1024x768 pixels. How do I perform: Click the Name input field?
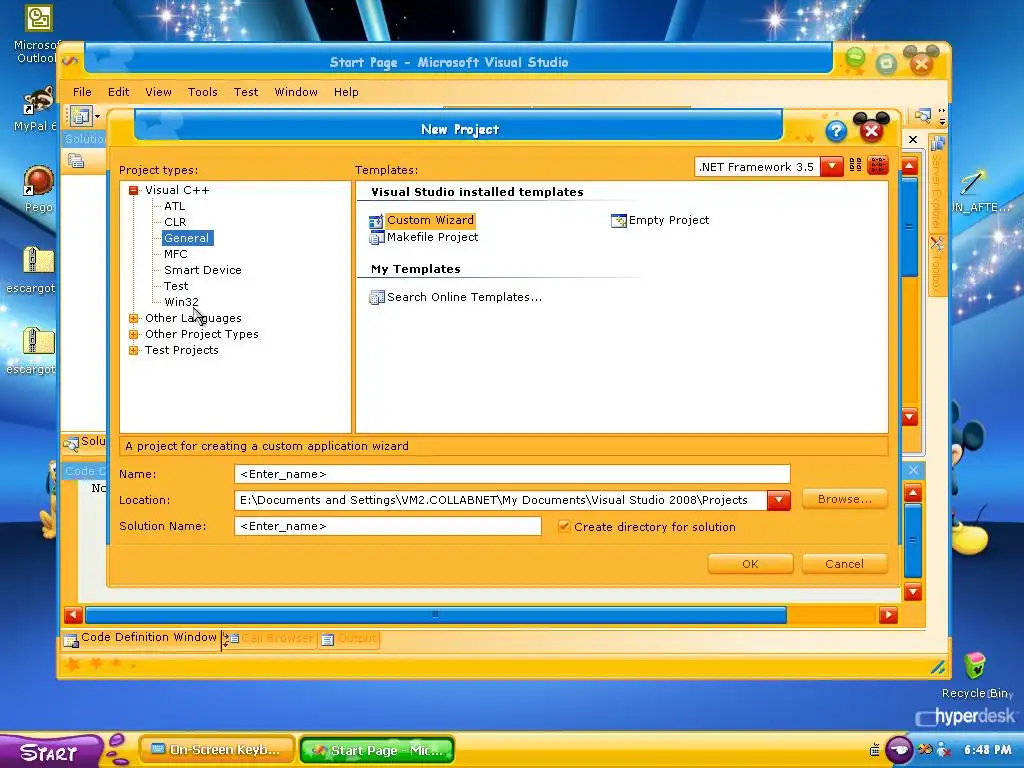tap(512, 474)
